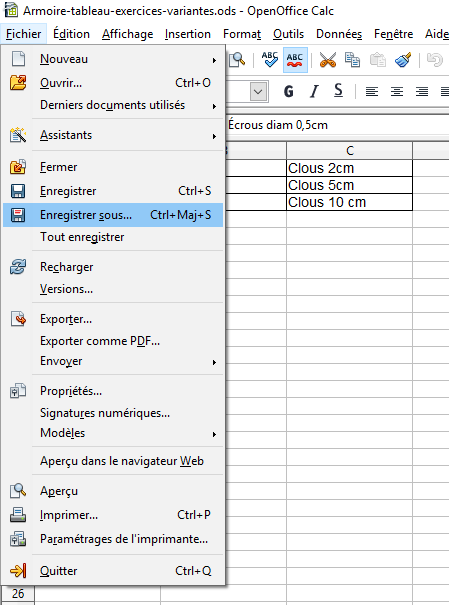450x605 pixels.
Task: Click the Recharger icon in the menu
Action: pos(18,267)
